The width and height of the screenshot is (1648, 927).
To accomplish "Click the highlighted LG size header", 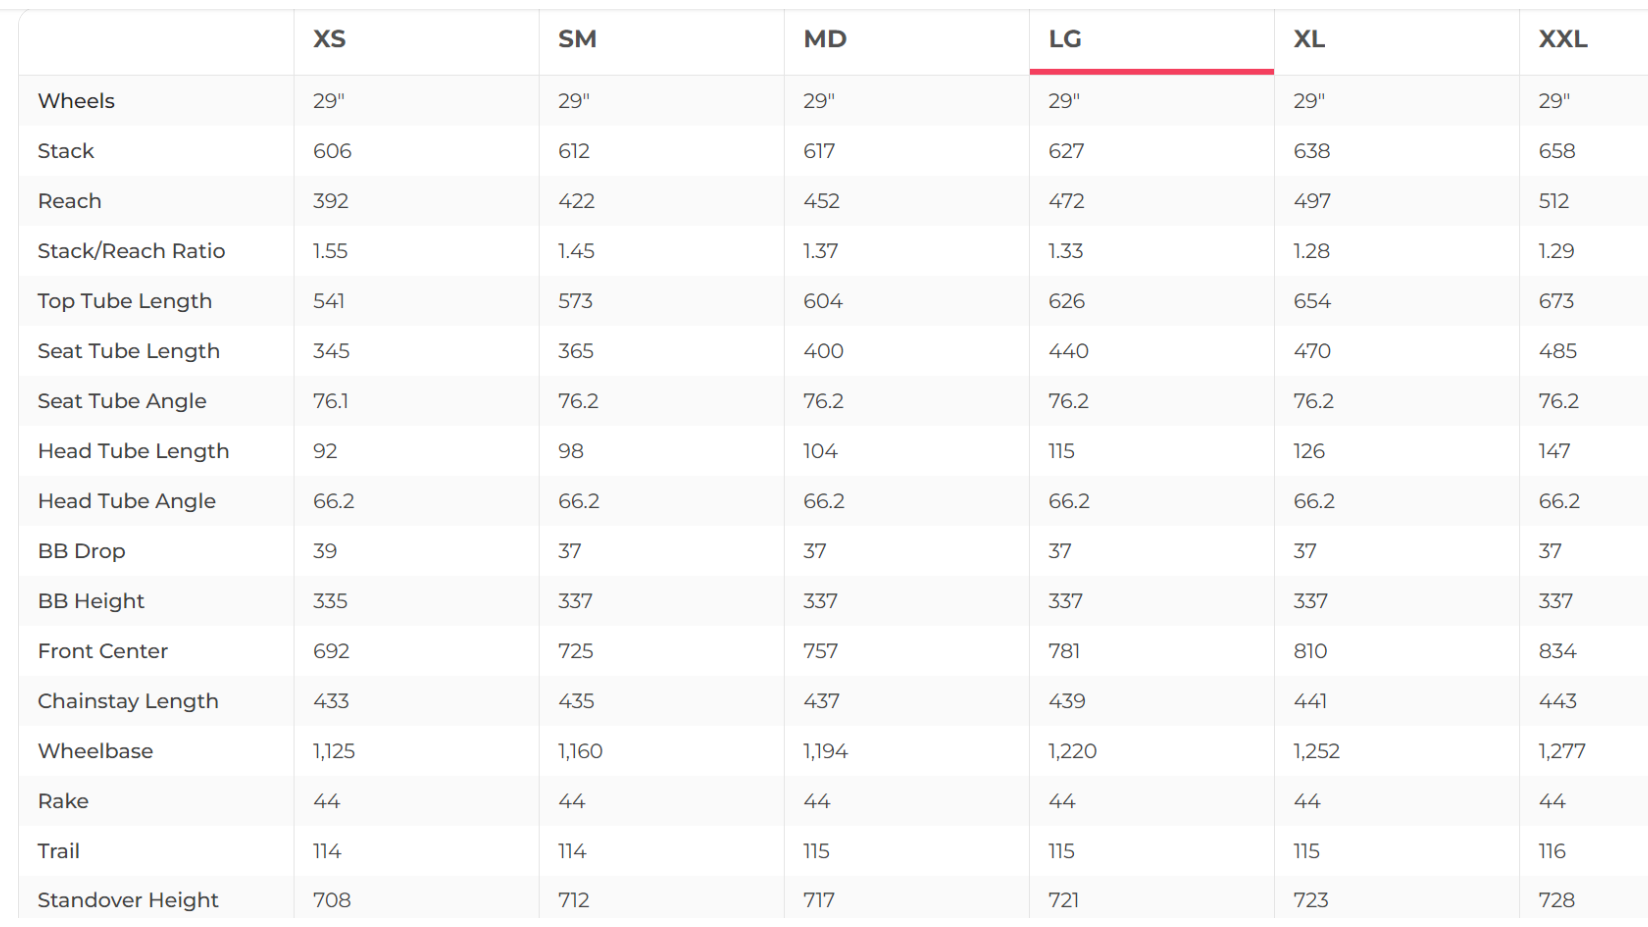I will click(1065, 40).
